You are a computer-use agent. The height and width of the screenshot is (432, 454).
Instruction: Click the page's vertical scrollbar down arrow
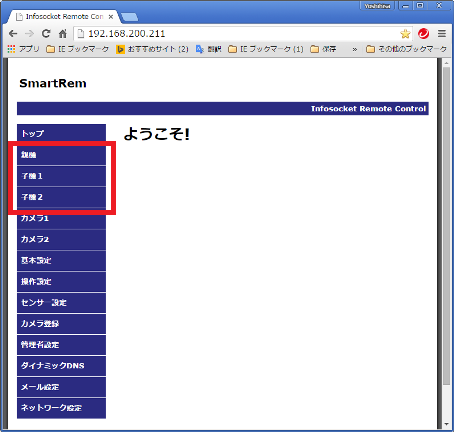click(447, 424)
